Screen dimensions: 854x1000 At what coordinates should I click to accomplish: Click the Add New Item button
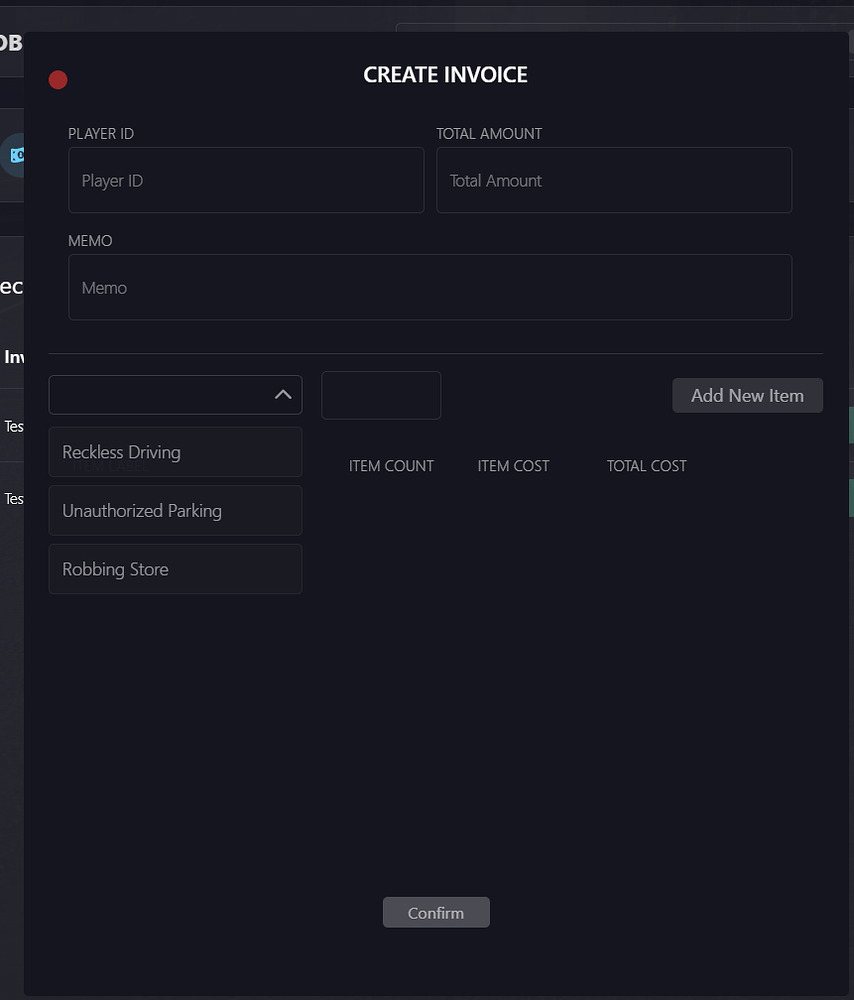747,395
